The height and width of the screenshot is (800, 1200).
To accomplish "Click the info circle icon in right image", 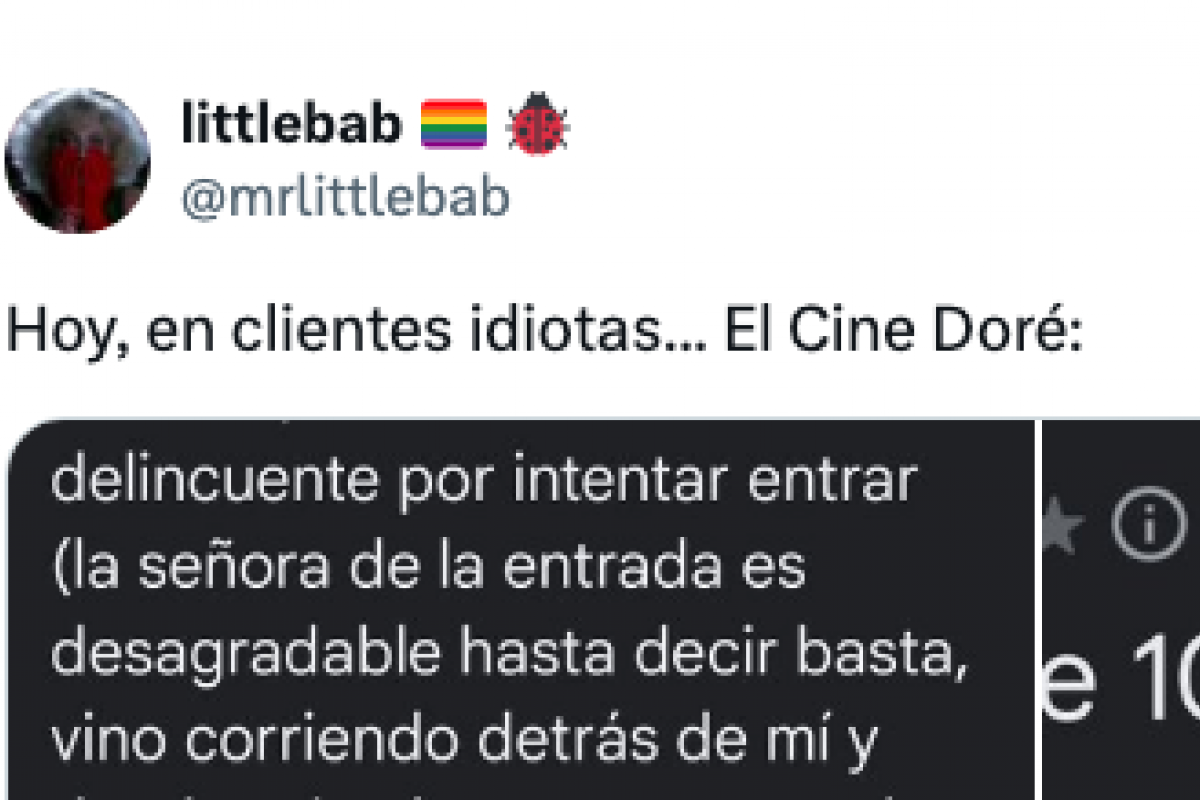I will point(1148,522).
